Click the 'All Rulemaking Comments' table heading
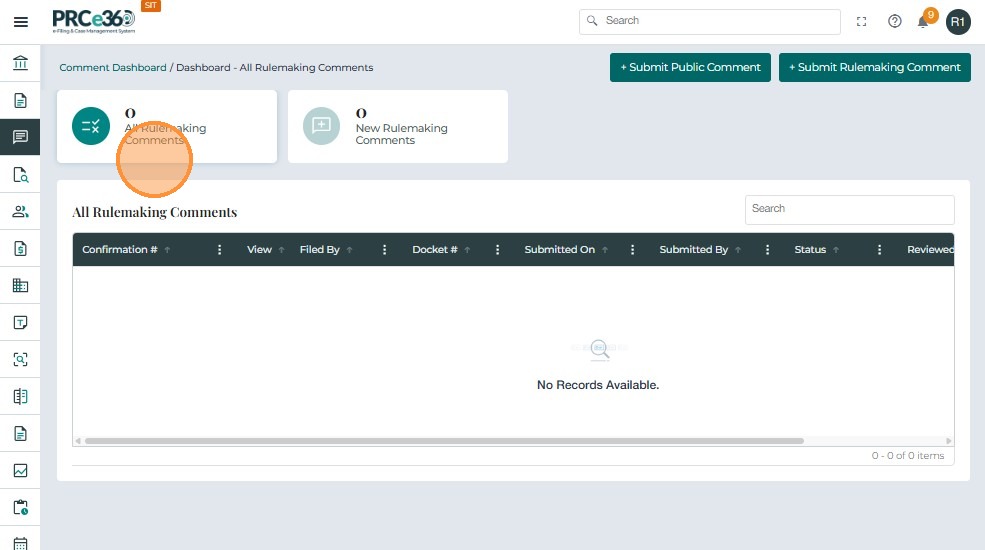This screenshot has width=985, height=550. click(x=155, y=212)
